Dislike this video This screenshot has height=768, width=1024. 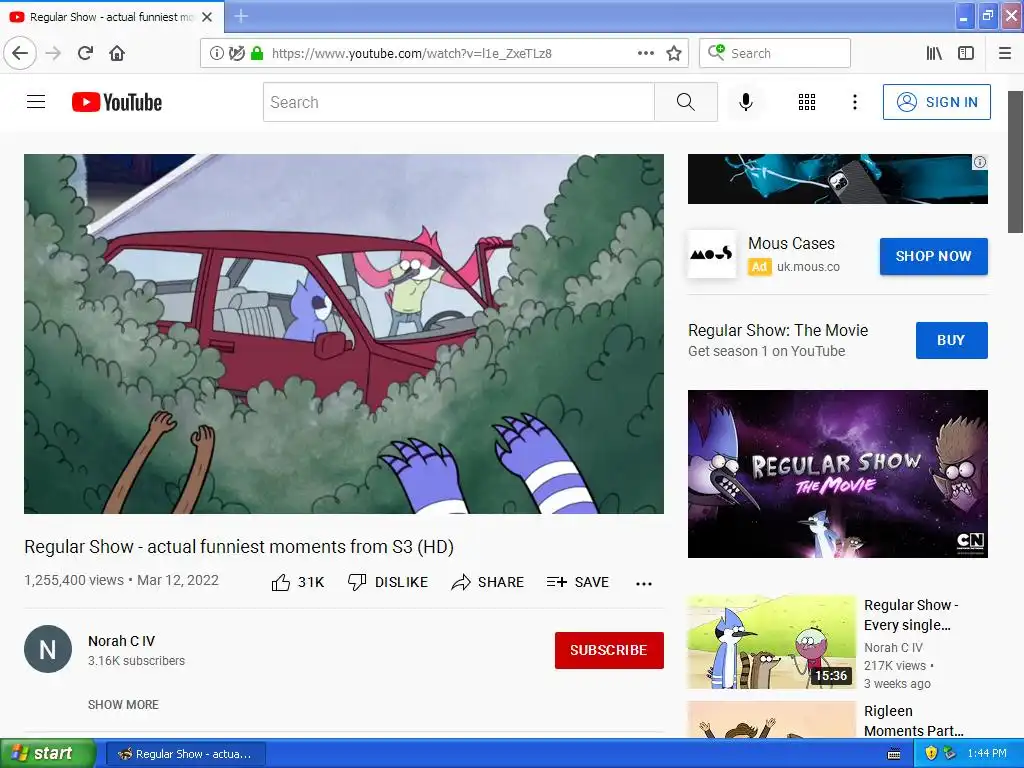coord(388,582)
